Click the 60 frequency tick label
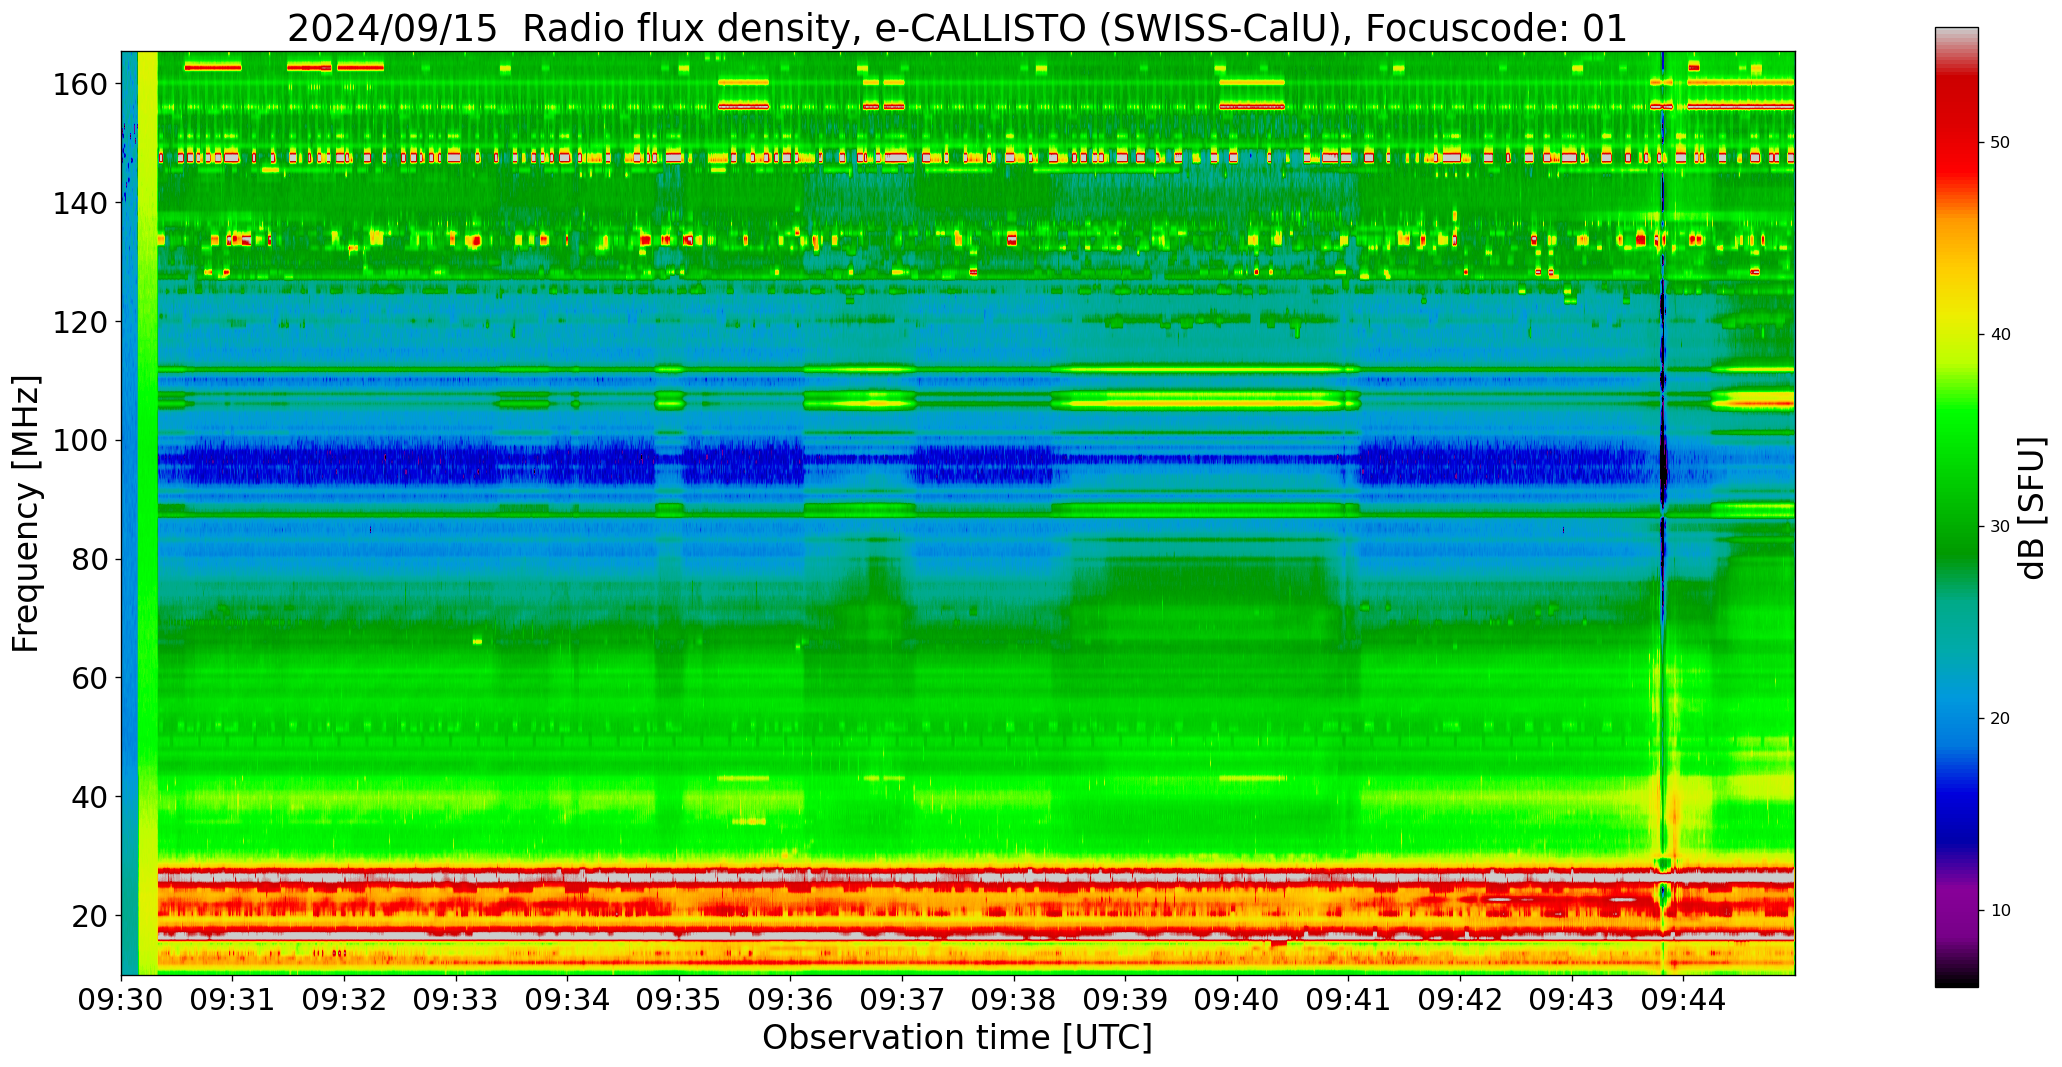The height and width of the screenshot is (1067, 2062). point(91,678)
